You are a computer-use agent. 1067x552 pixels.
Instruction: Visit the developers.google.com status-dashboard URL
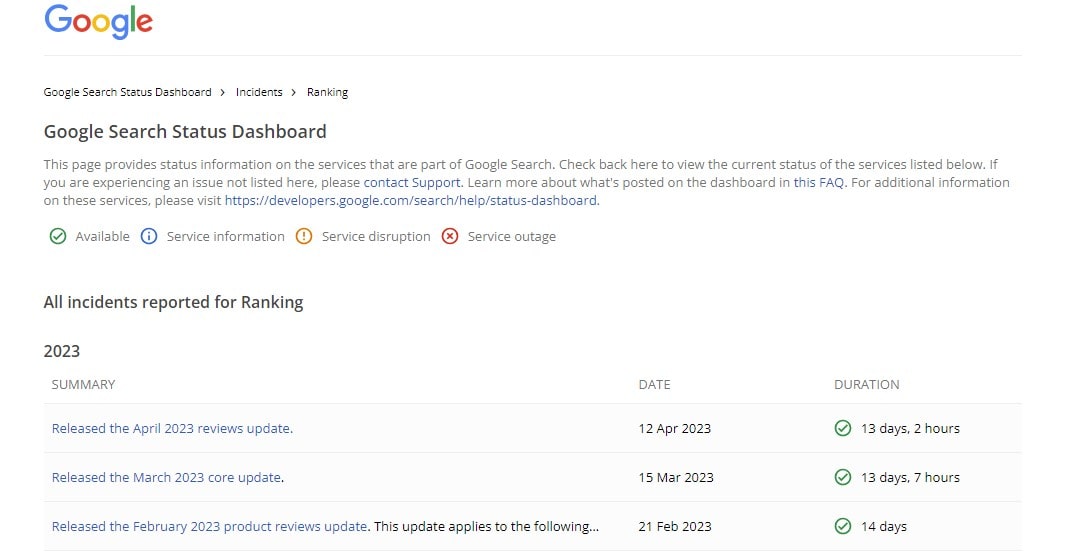tap(411, 201)
